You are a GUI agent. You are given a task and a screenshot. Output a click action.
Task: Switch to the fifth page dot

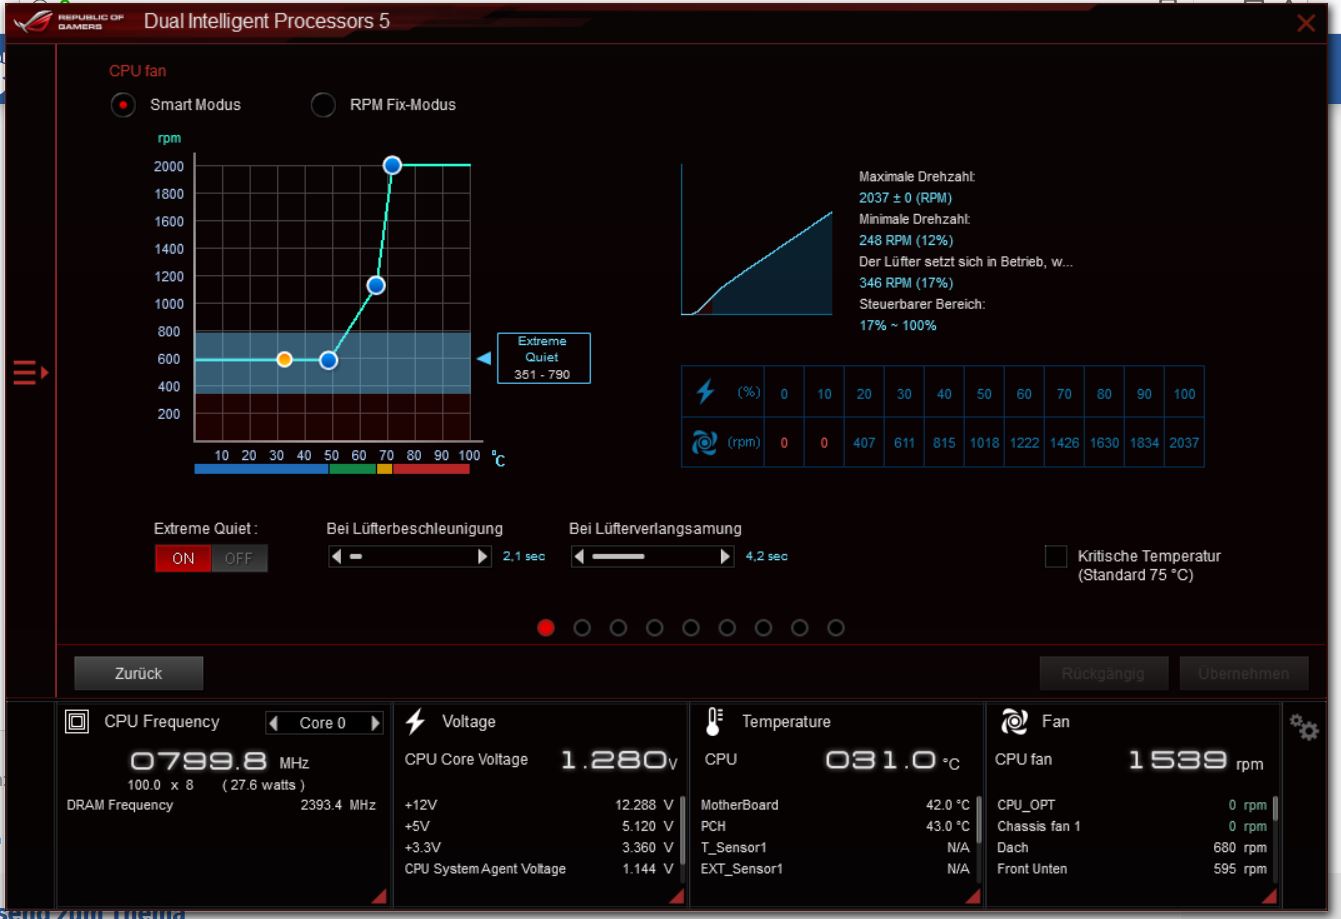pyautogui.click(x=691, y=628)
